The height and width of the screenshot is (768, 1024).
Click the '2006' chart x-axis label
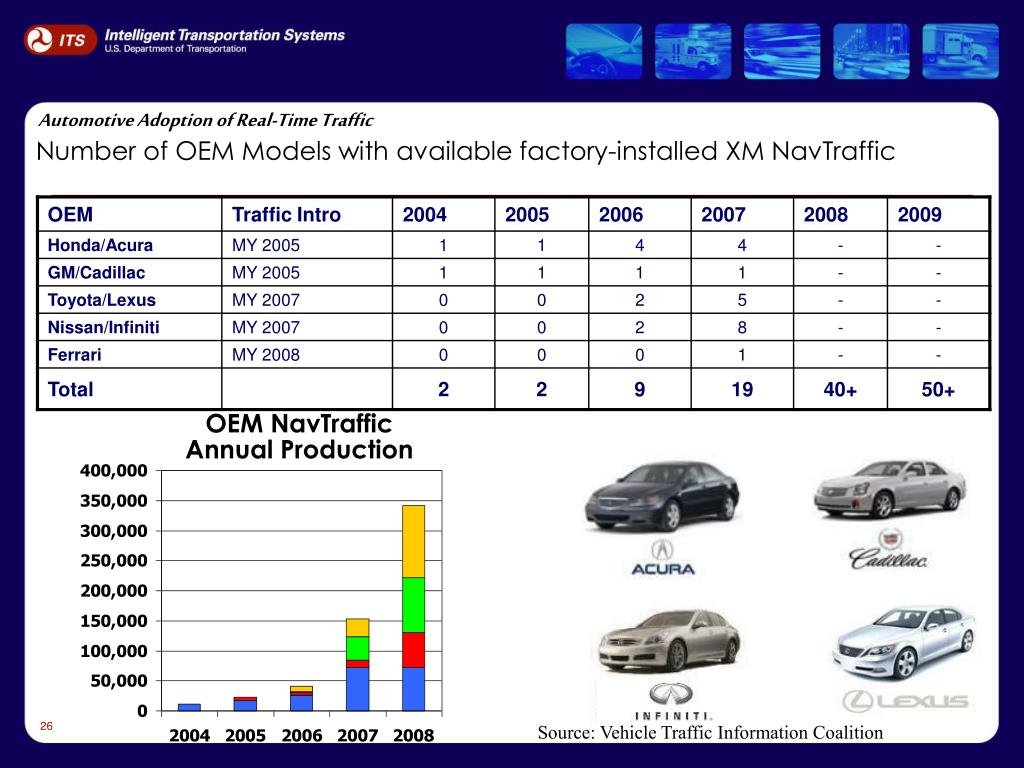click(x=302, y=735)
